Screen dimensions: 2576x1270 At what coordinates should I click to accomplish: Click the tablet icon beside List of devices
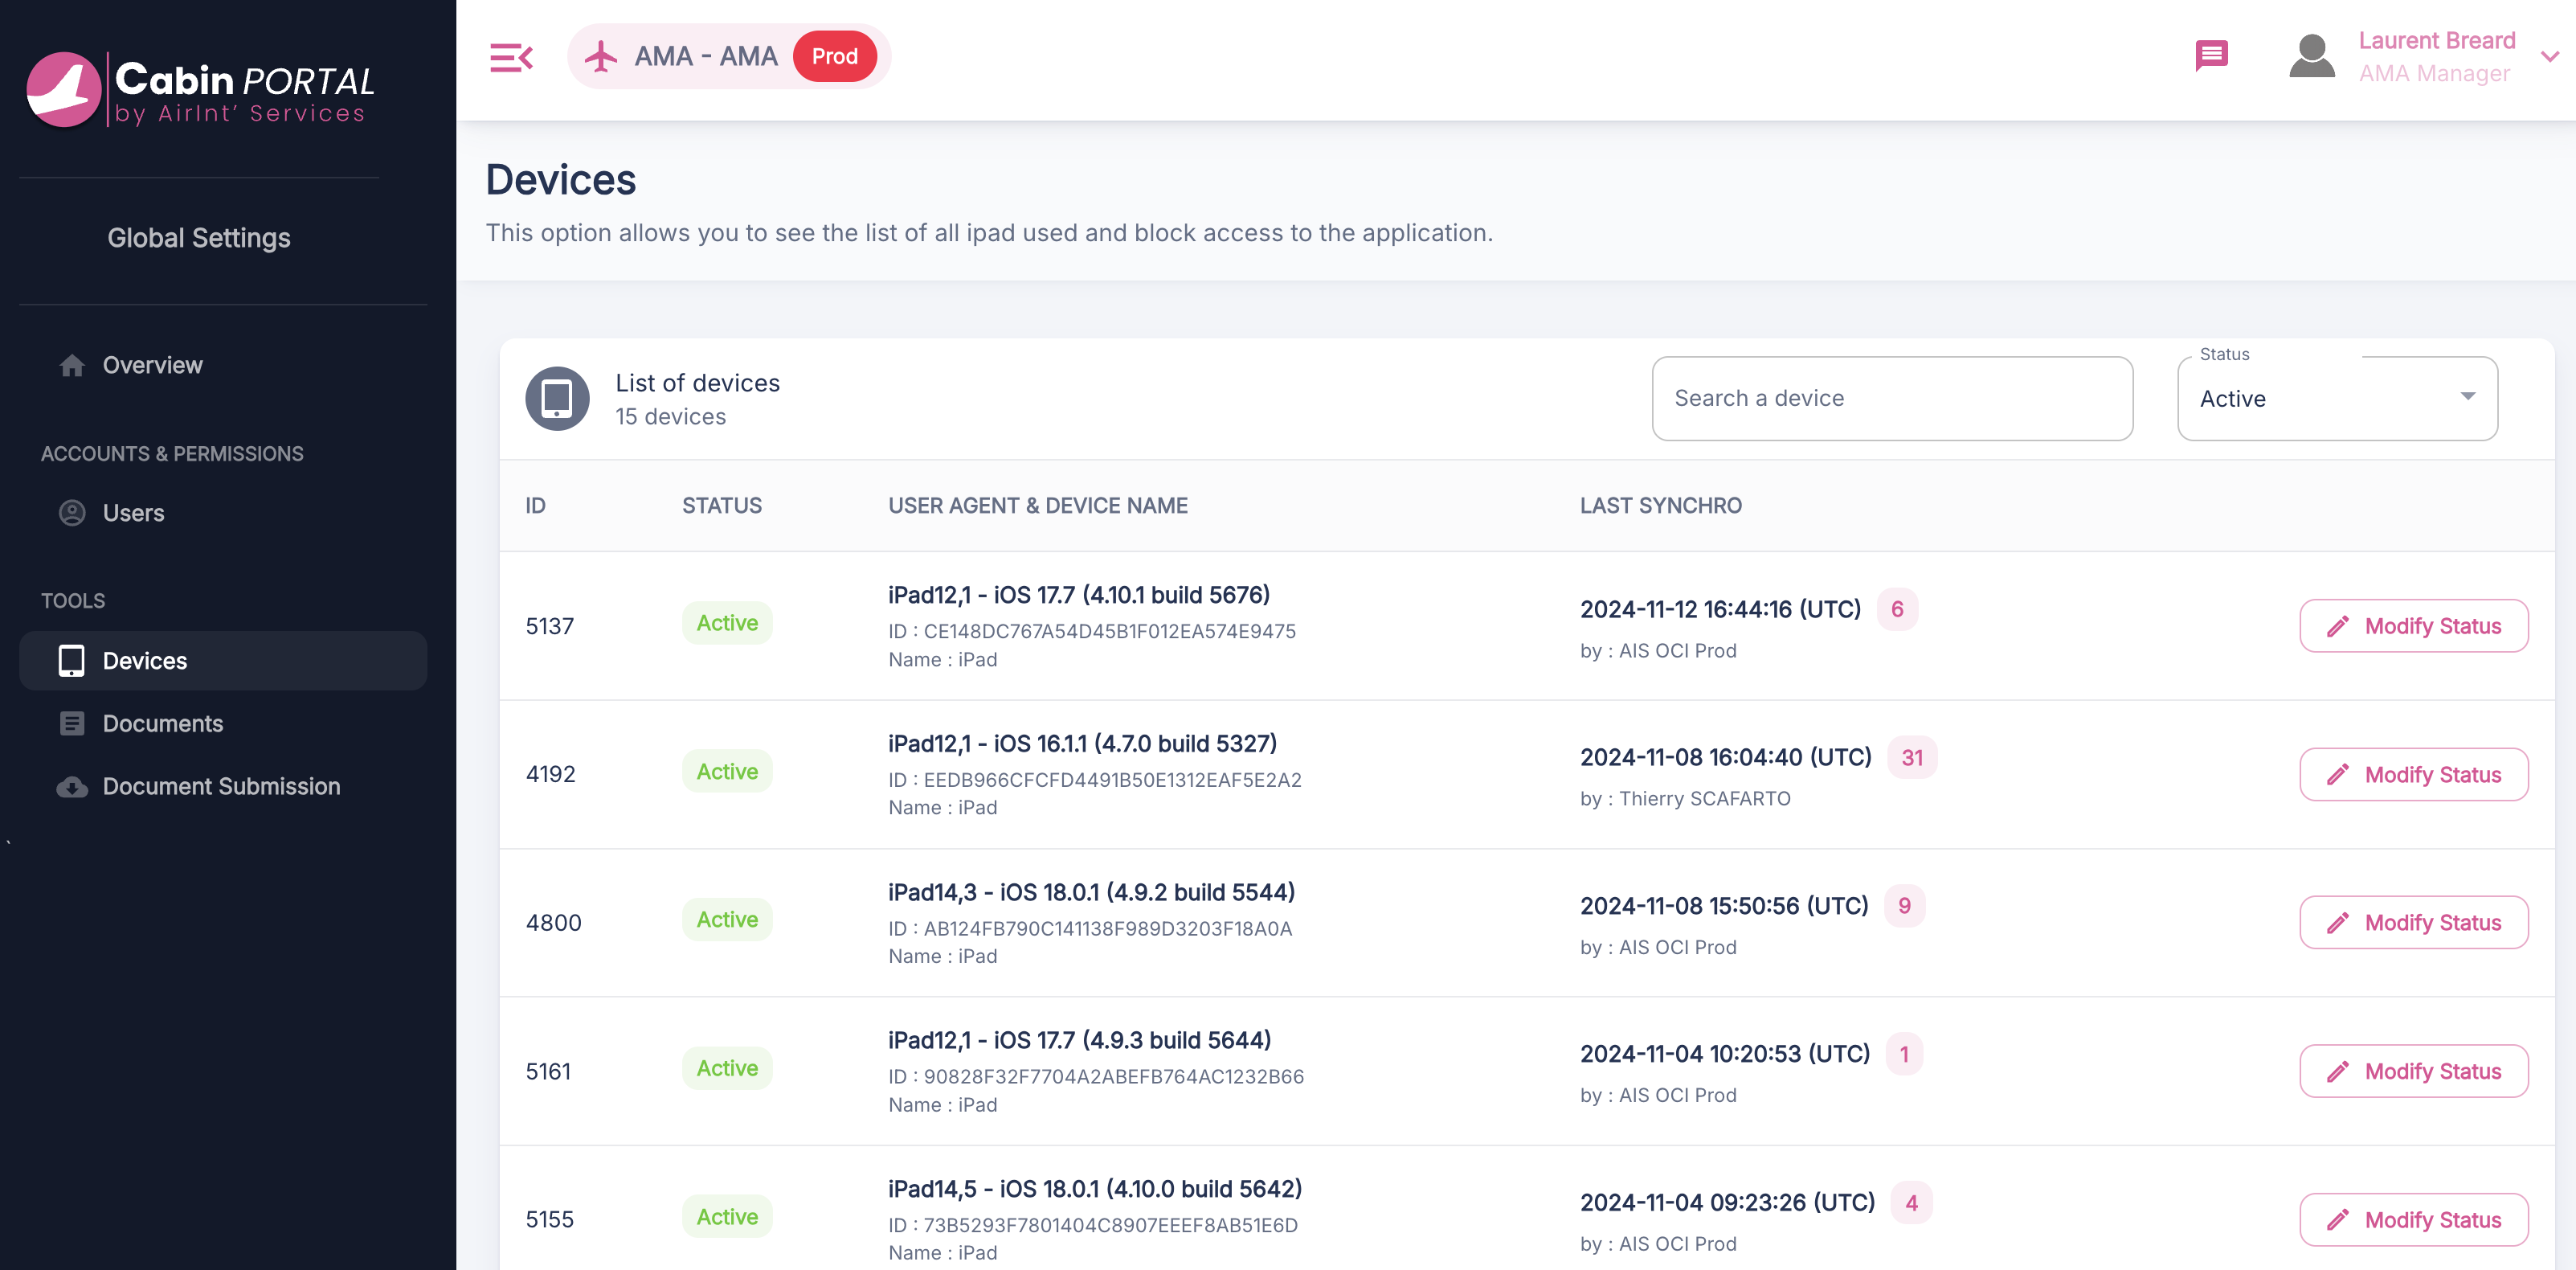point(557,399)
